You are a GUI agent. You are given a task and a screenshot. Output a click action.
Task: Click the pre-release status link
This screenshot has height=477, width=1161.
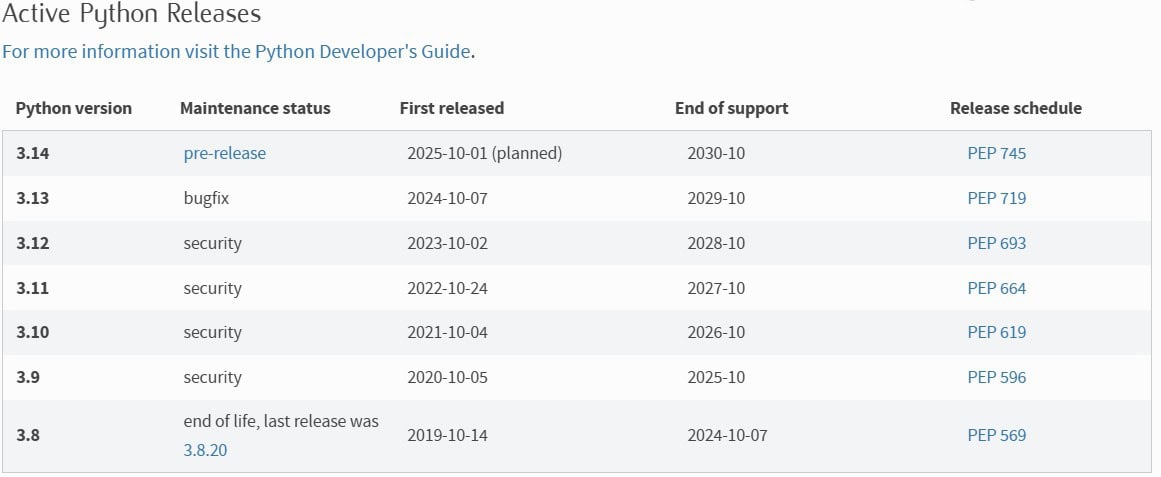point(225,154)
